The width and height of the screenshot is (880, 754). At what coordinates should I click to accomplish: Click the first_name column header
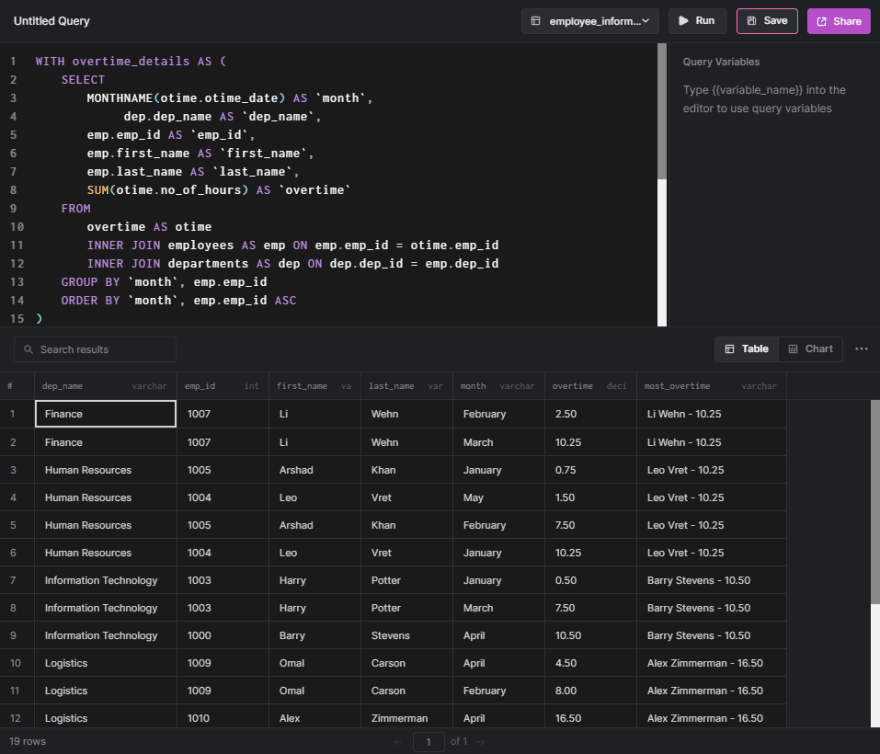315,386
